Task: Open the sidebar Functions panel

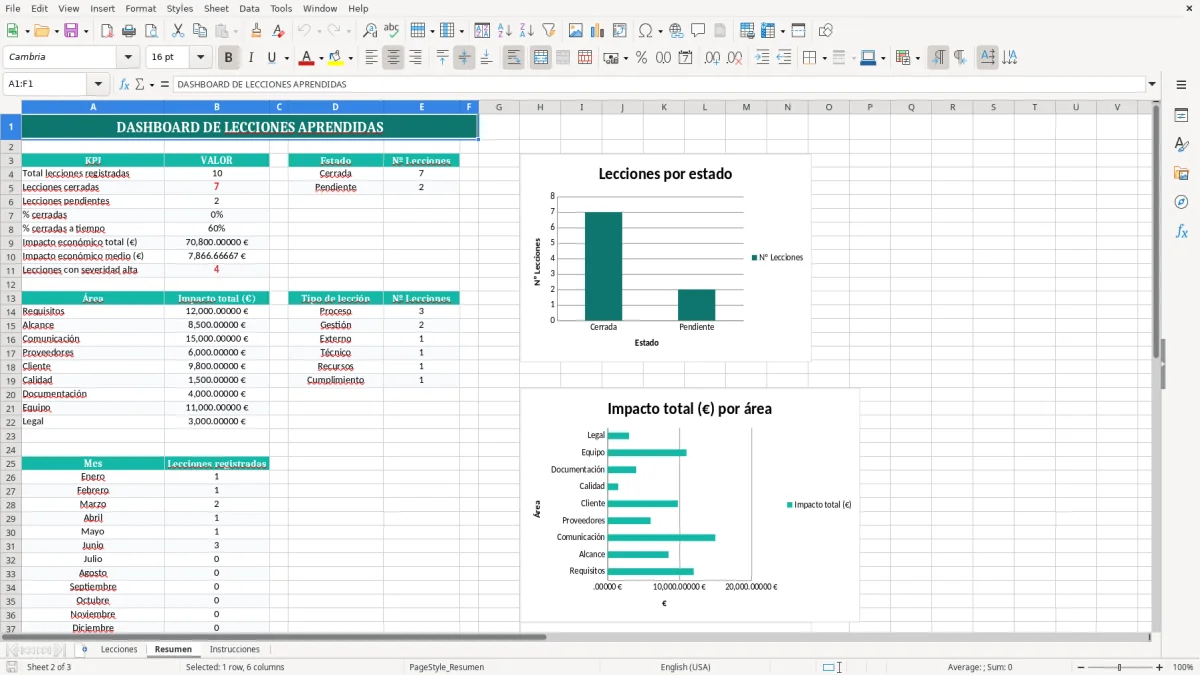Action: click(x=1181, y=231)
